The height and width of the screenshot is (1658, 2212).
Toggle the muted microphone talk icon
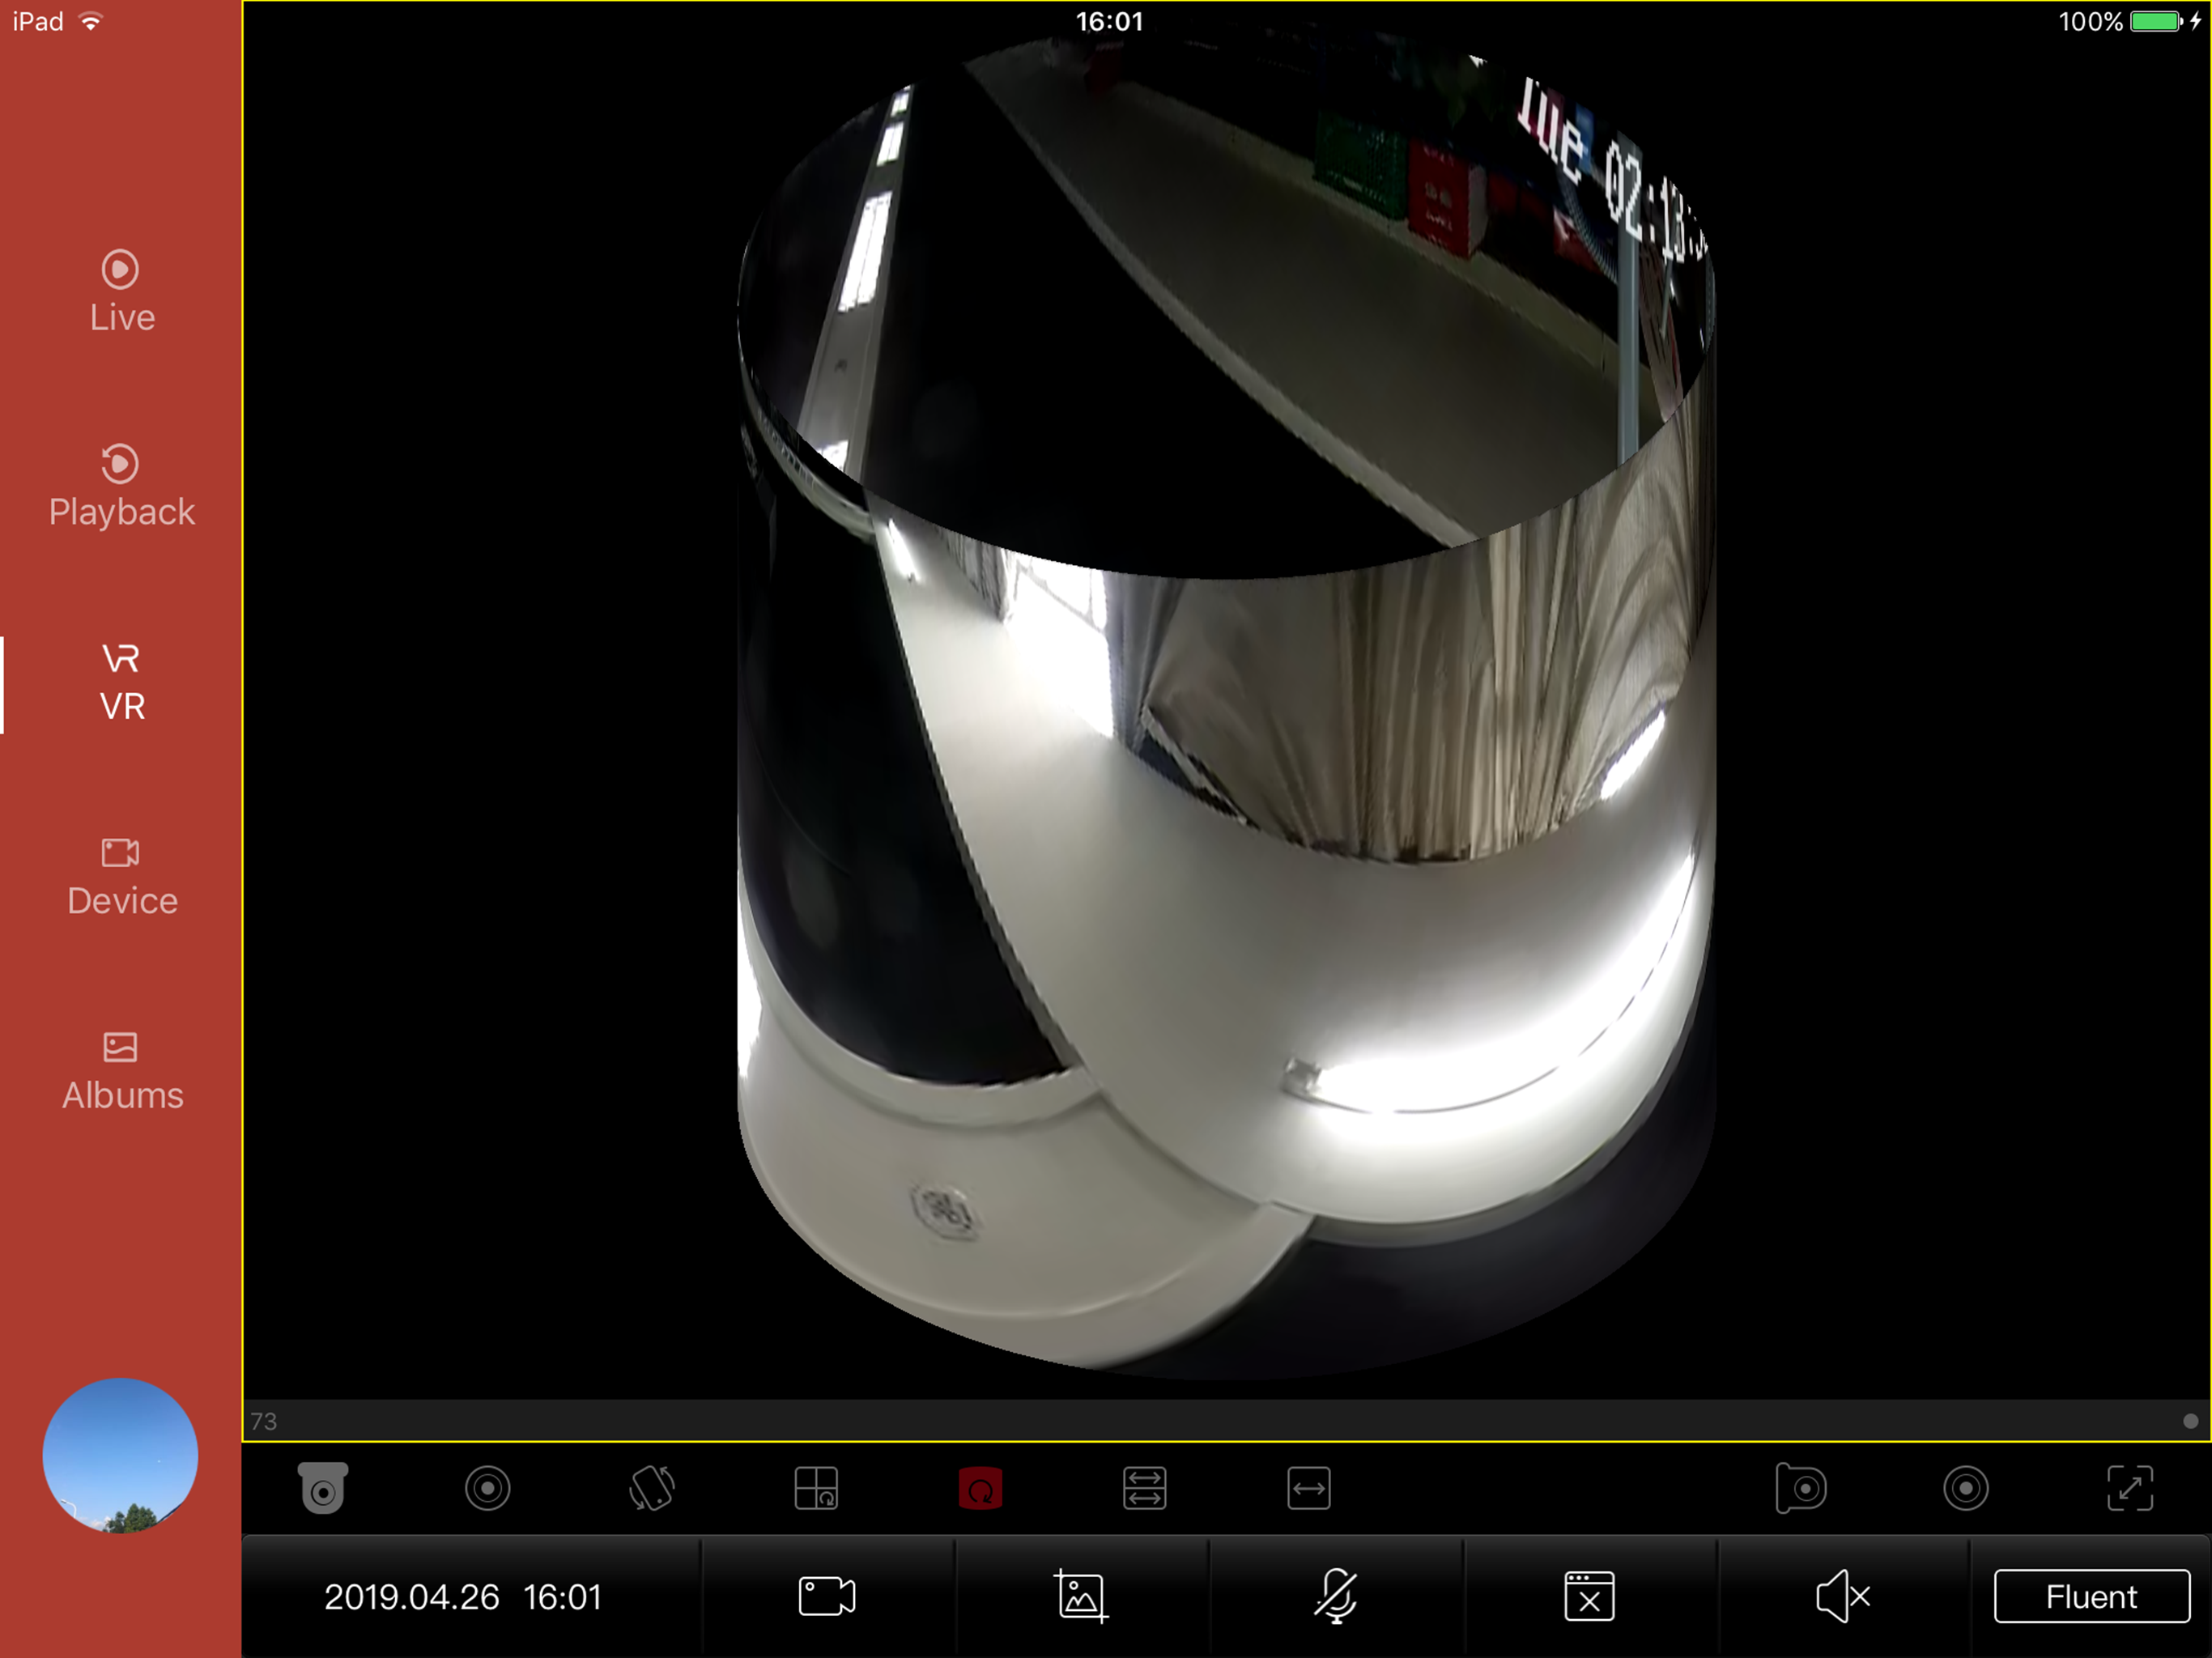click(x=1335, y=1596)
